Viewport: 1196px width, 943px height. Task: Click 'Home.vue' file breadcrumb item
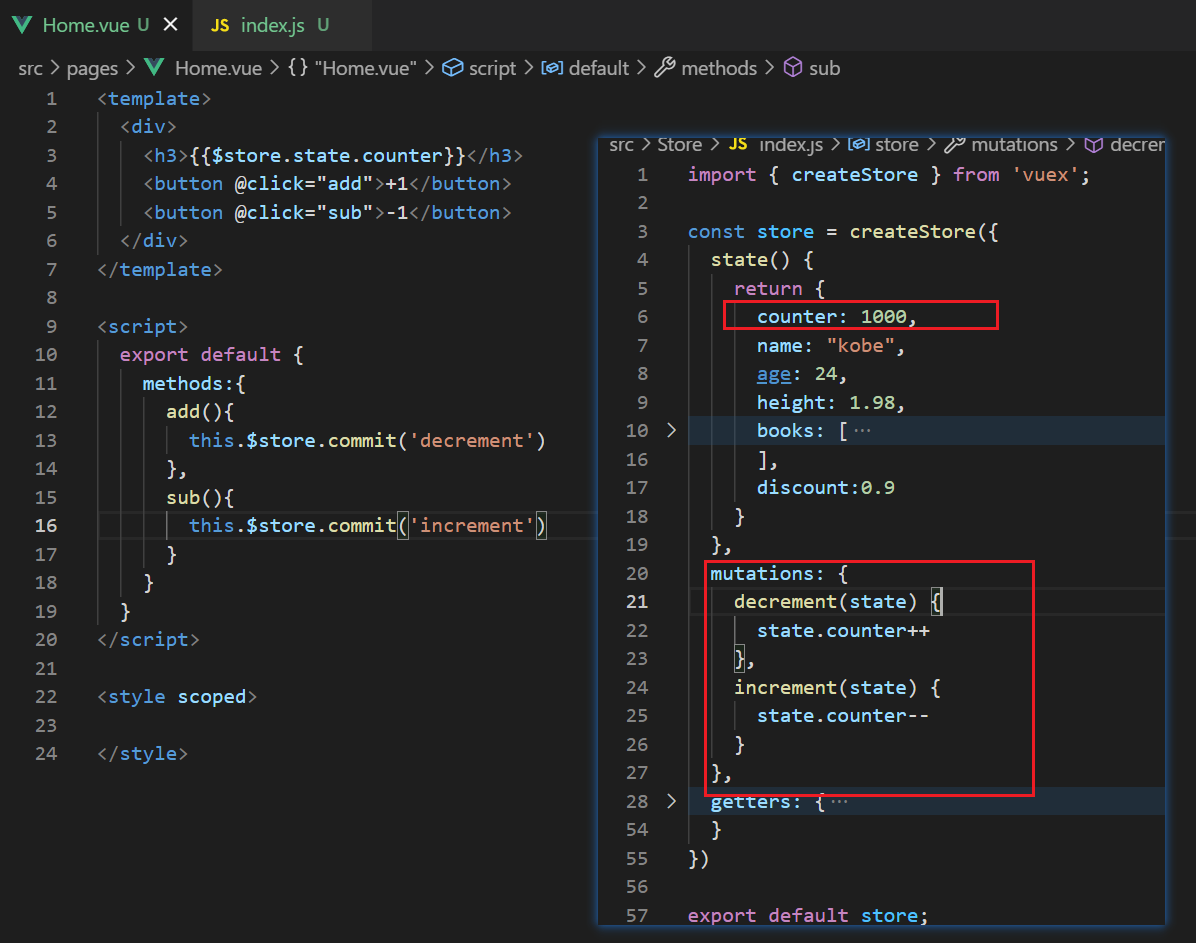point(218,69)
